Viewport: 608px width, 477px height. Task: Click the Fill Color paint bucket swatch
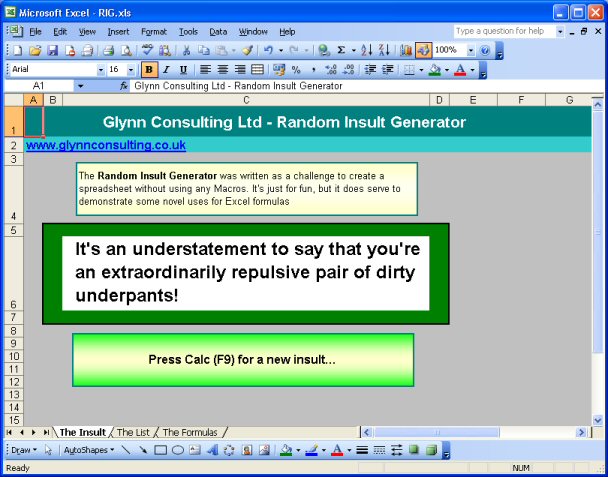tap(285, 450)
